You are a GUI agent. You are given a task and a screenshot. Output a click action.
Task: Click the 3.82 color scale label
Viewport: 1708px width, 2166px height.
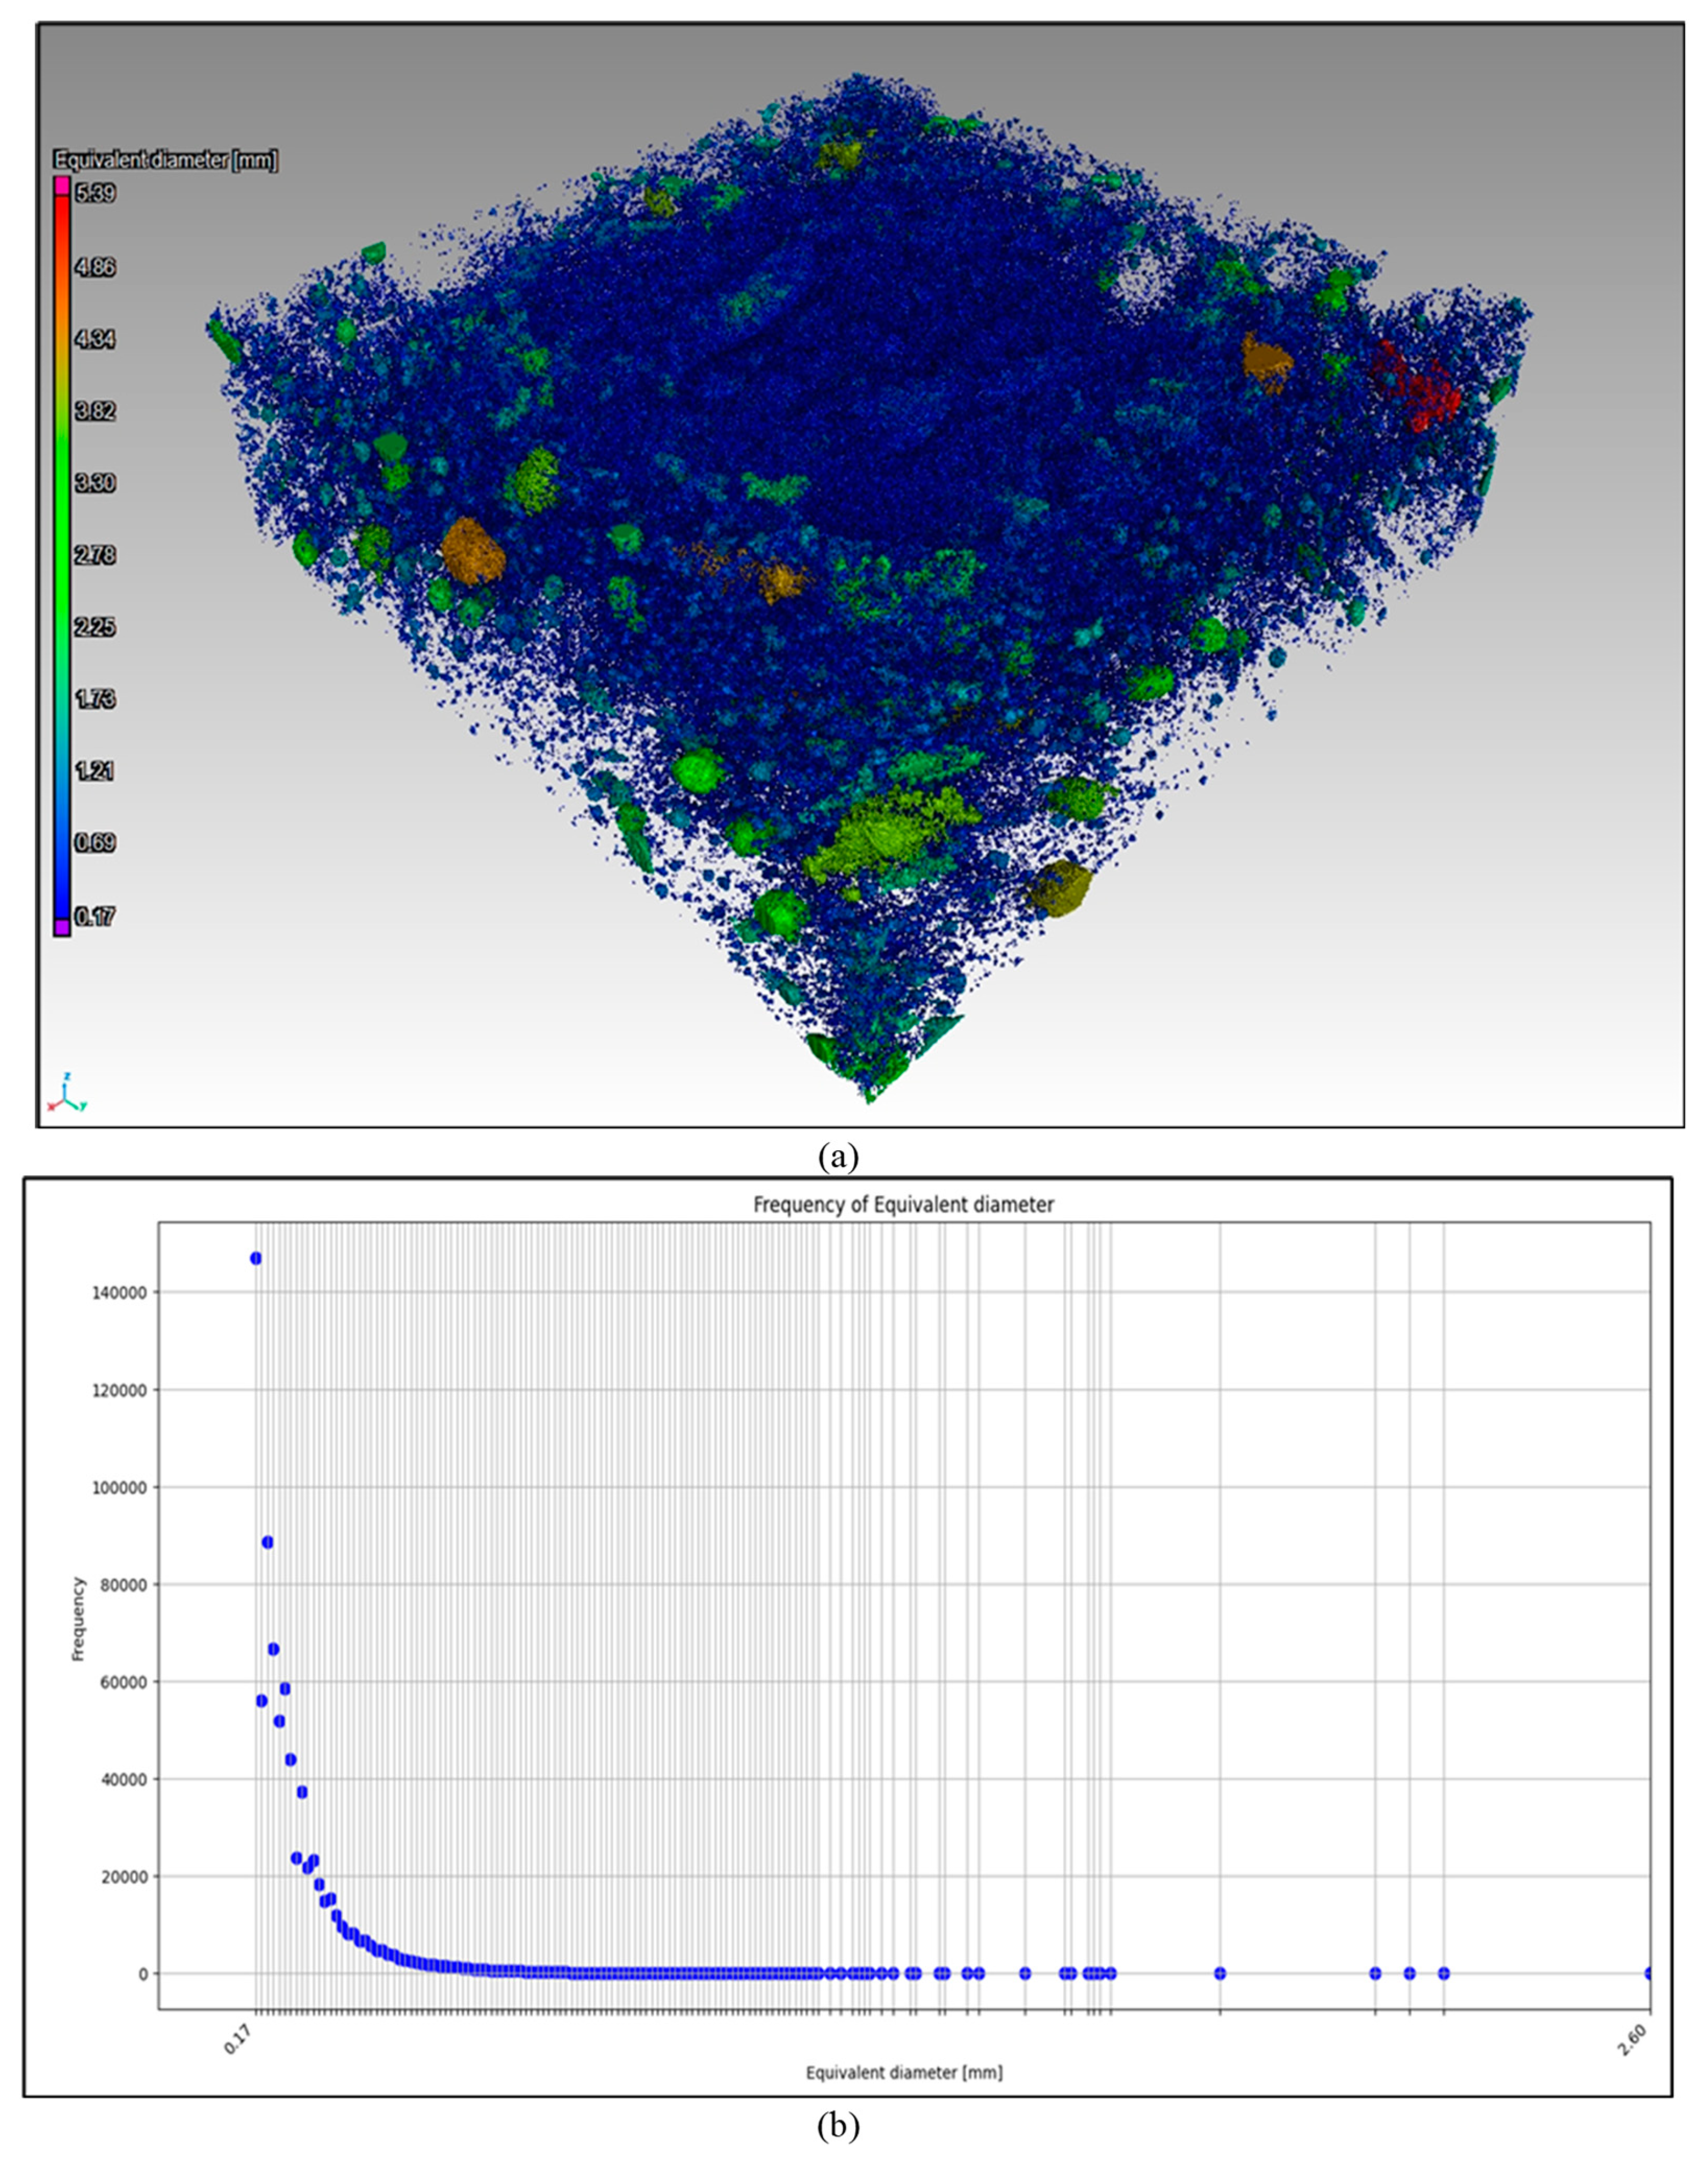[x=96, y=411]
